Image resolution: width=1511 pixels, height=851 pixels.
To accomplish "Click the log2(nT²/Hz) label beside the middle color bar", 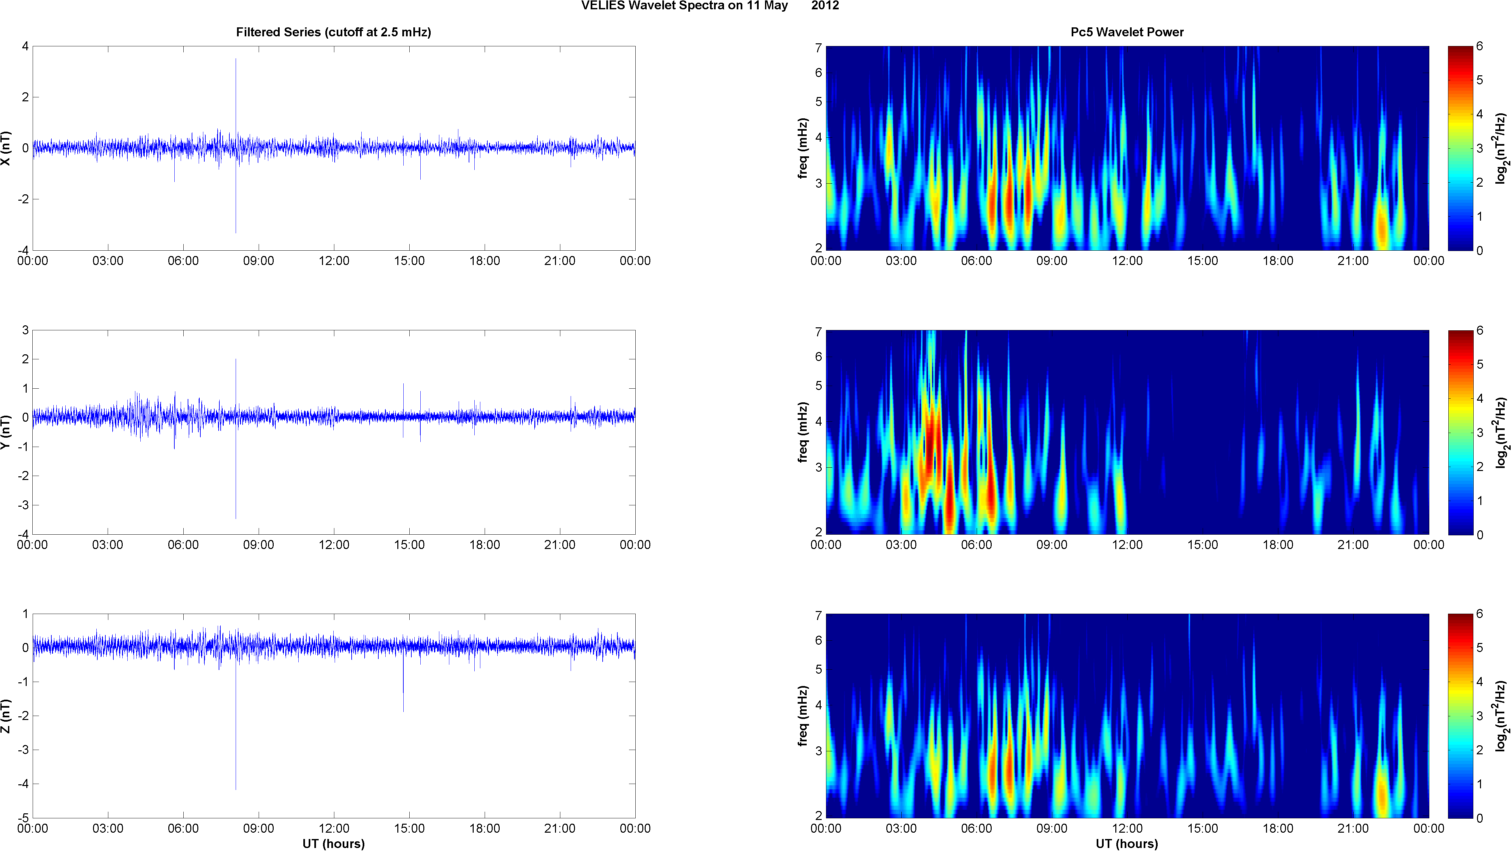I will [1500, 432].
